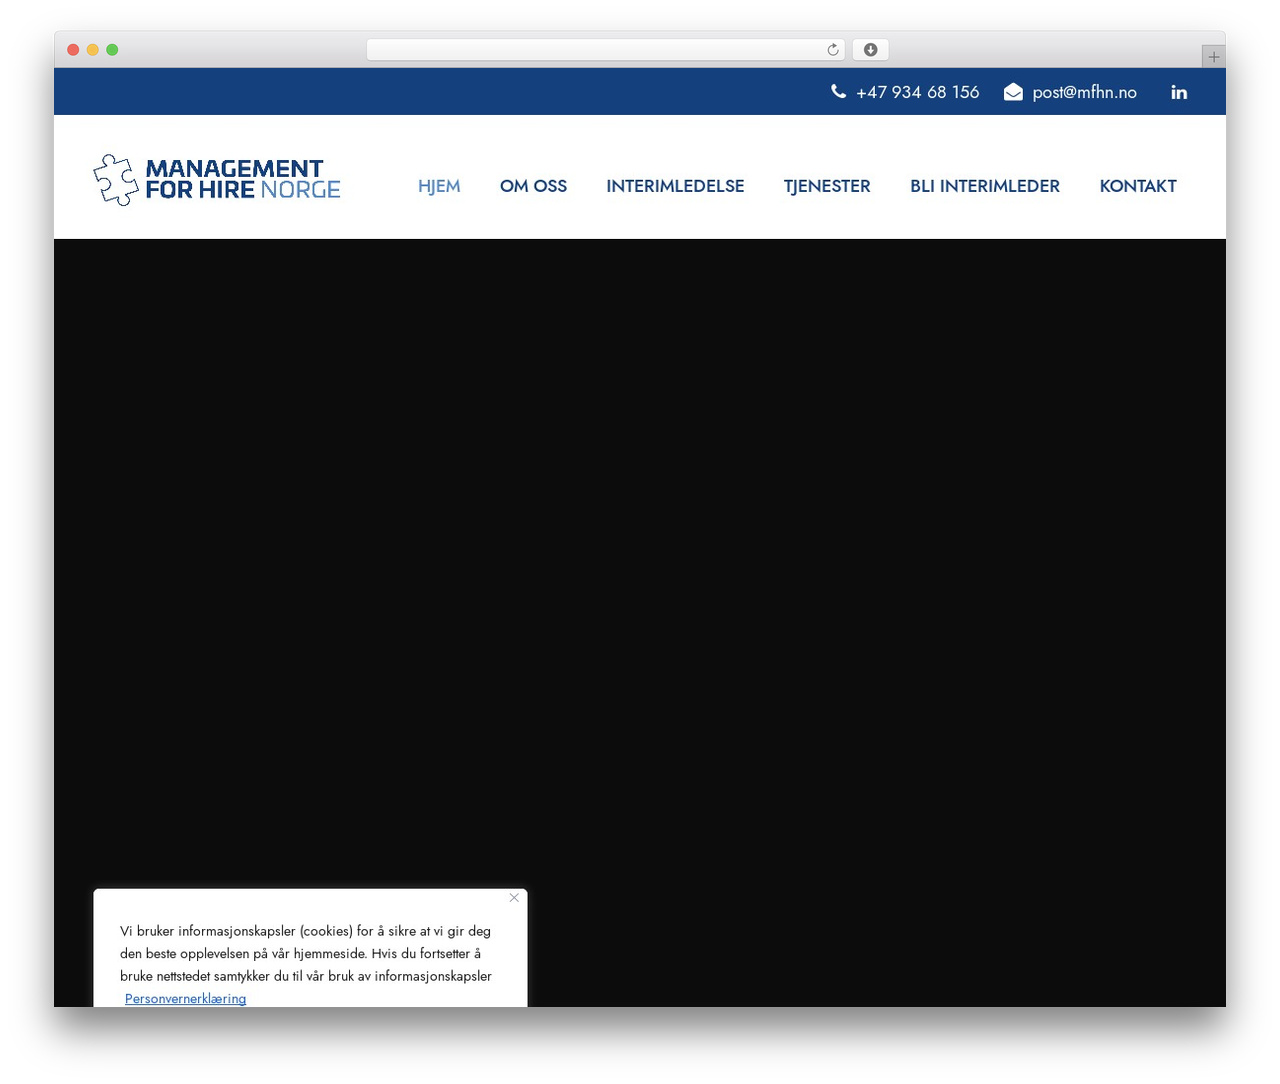Open the KONTAKT page
The height and width of the screenshot is (1084, 1280).
tap(1138, 186)
